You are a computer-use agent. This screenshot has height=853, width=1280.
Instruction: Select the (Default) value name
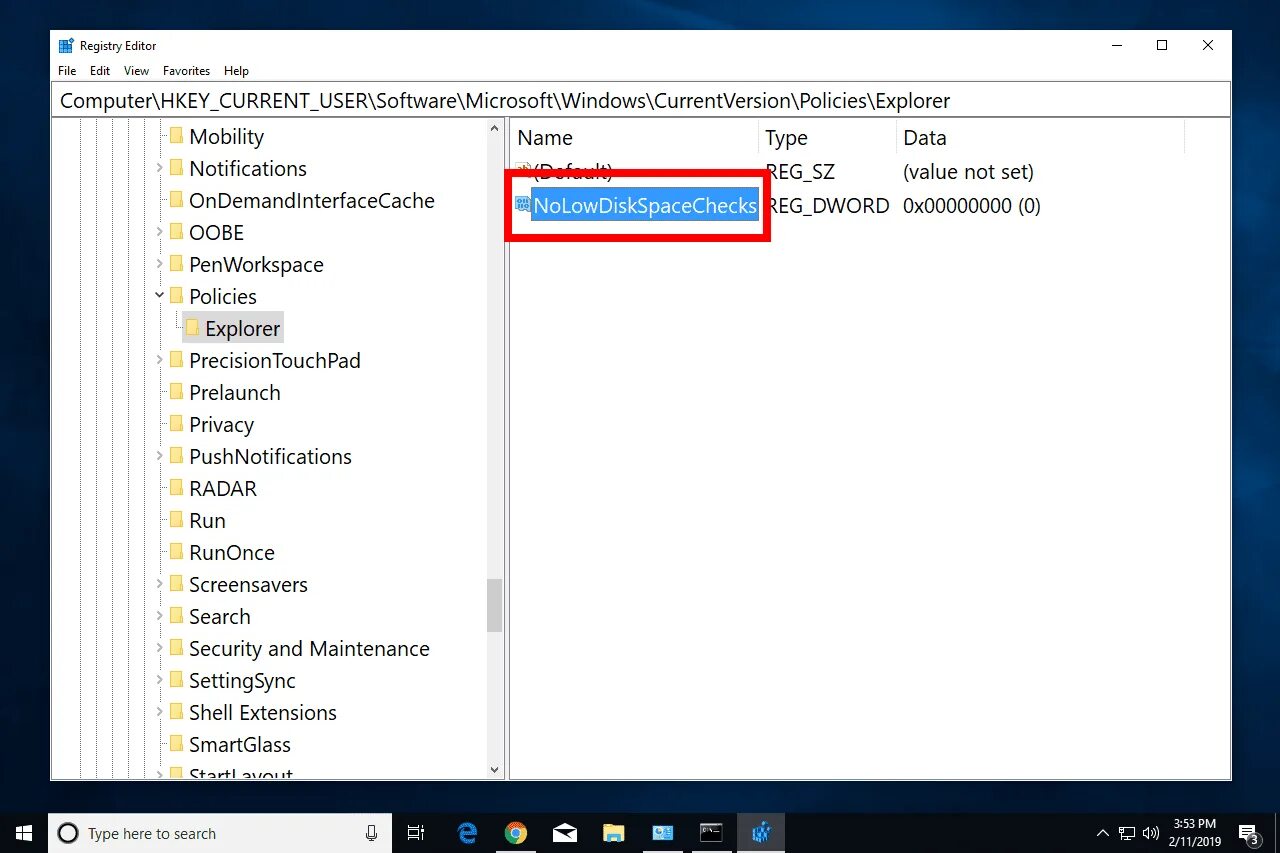click(x=572, y=171)
